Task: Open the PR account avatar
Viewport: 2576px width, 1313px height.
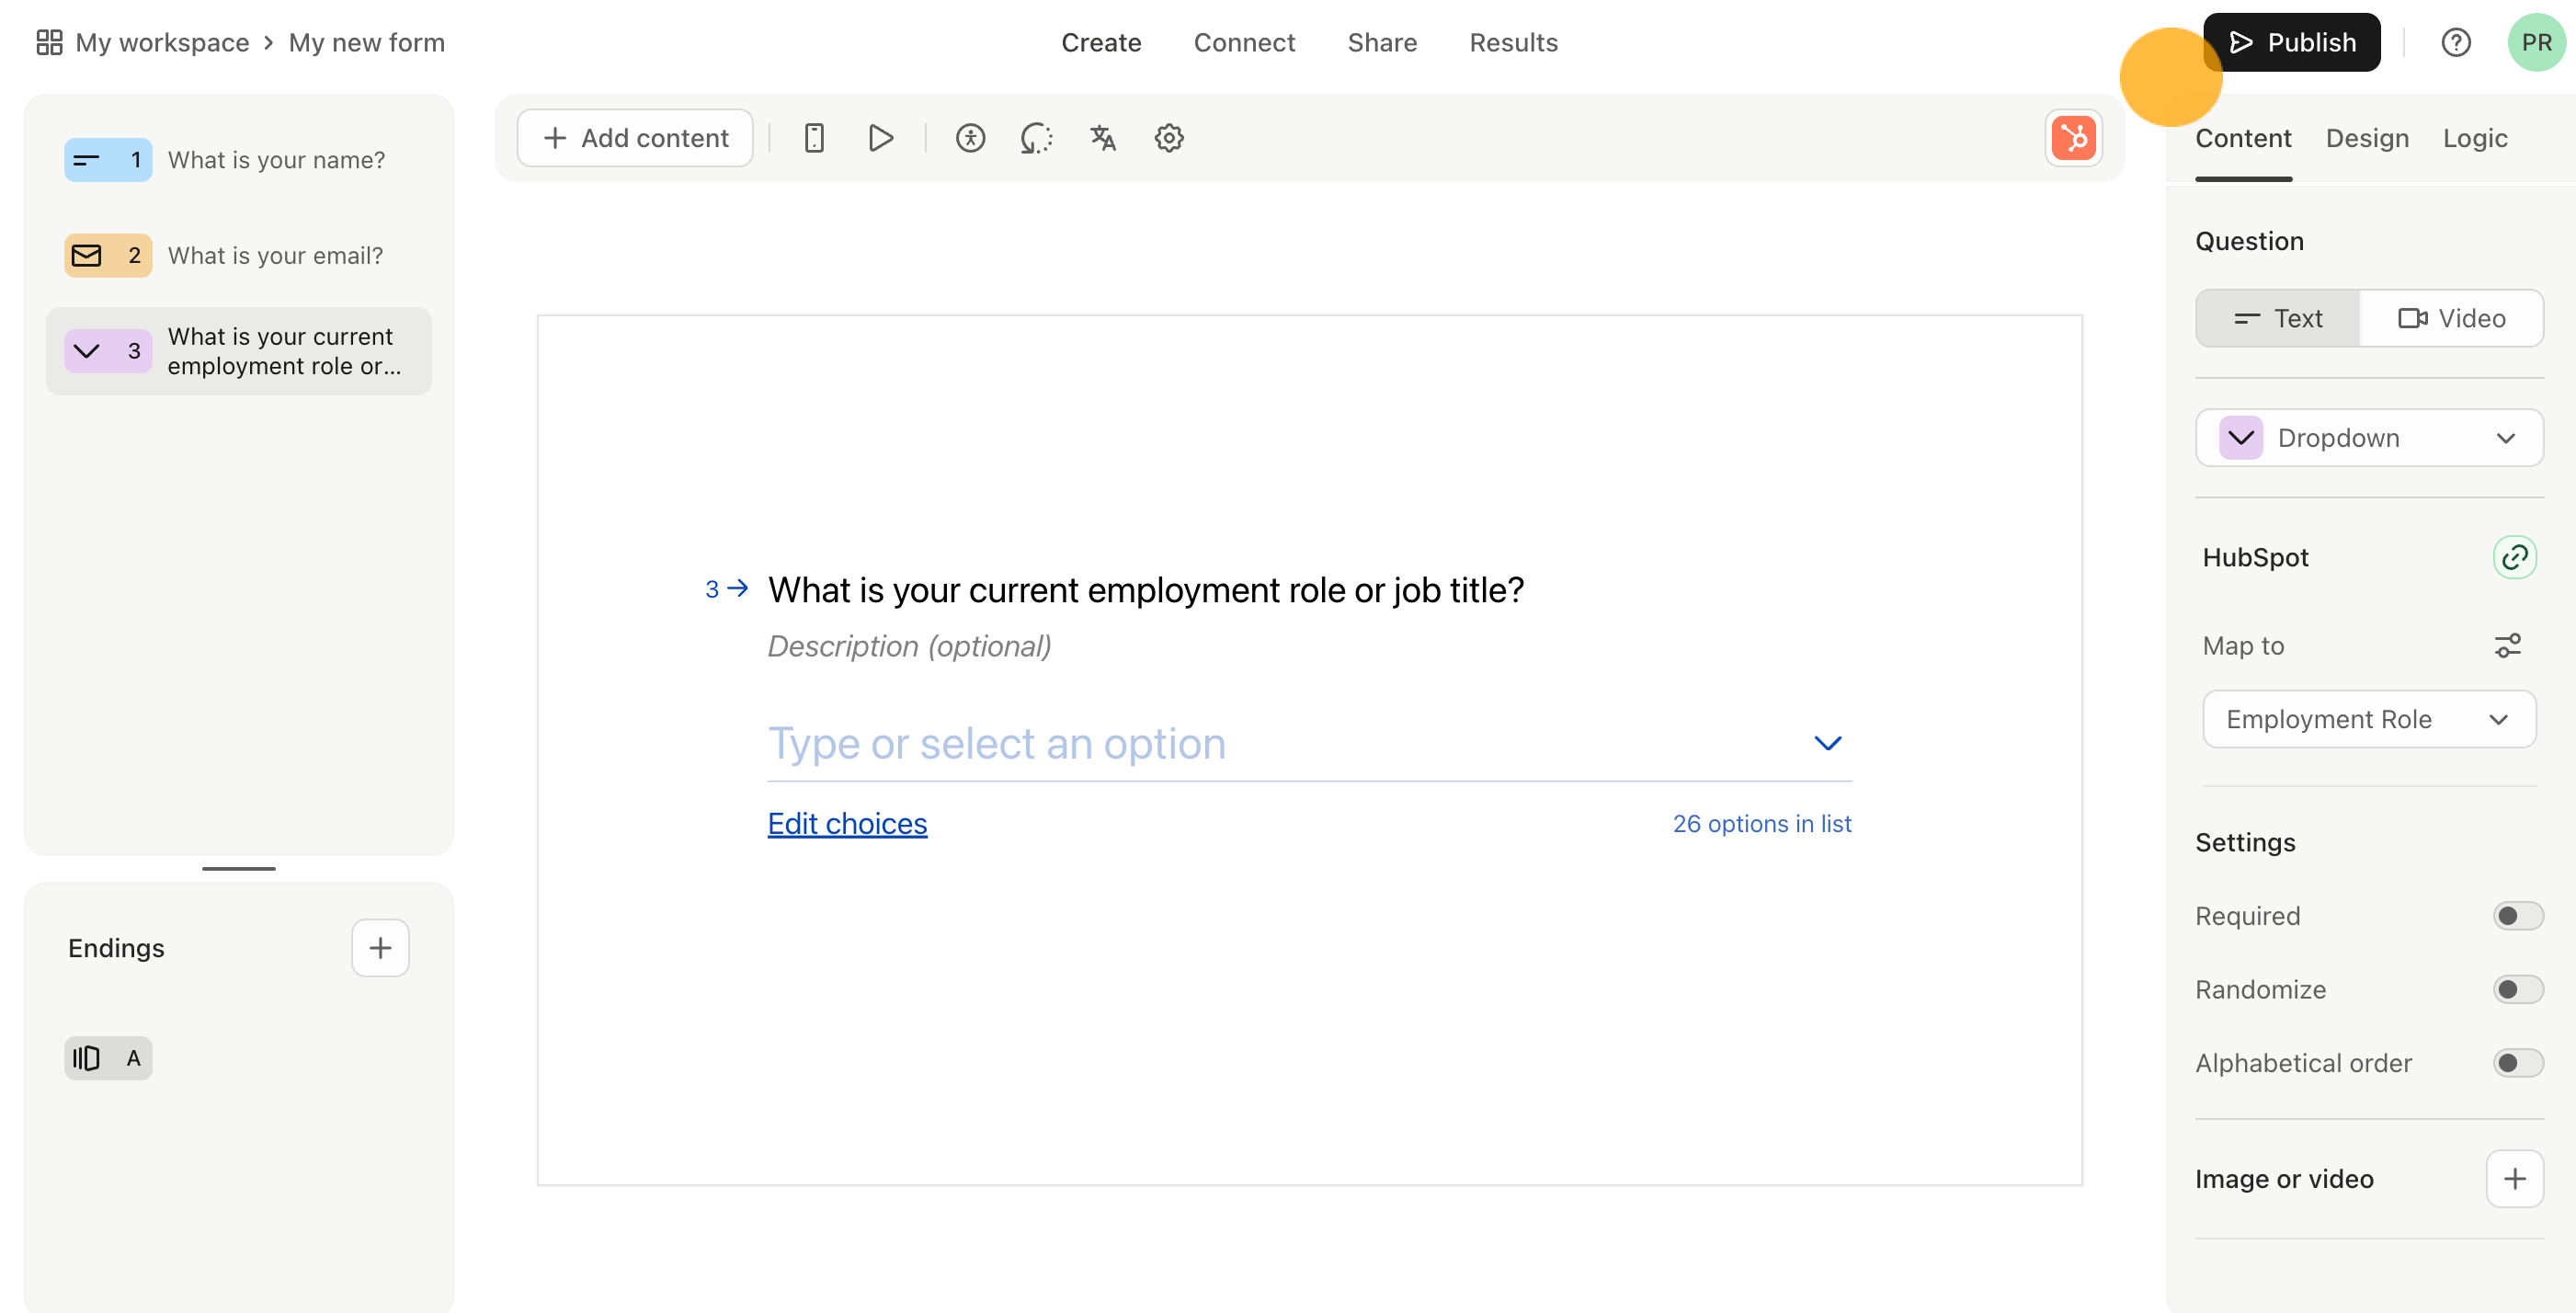Action: (2536, 42)
